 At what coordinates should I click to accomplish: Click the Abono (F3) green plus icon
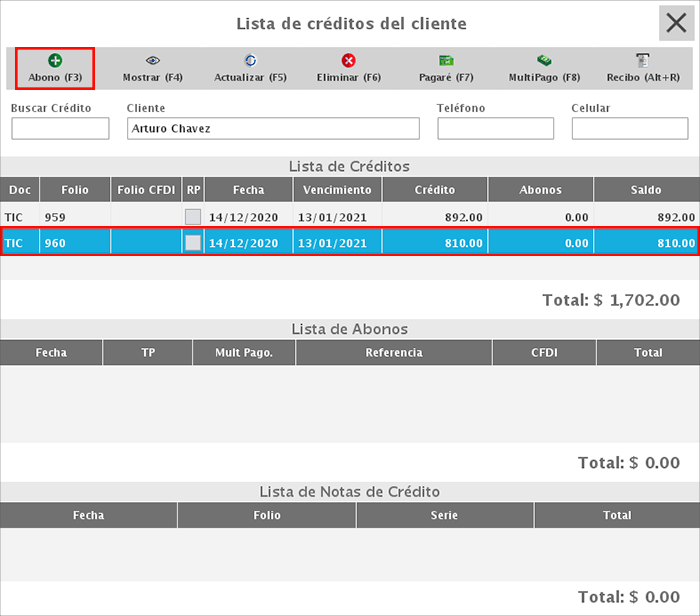pyautogui.click(x=55, y=60)
